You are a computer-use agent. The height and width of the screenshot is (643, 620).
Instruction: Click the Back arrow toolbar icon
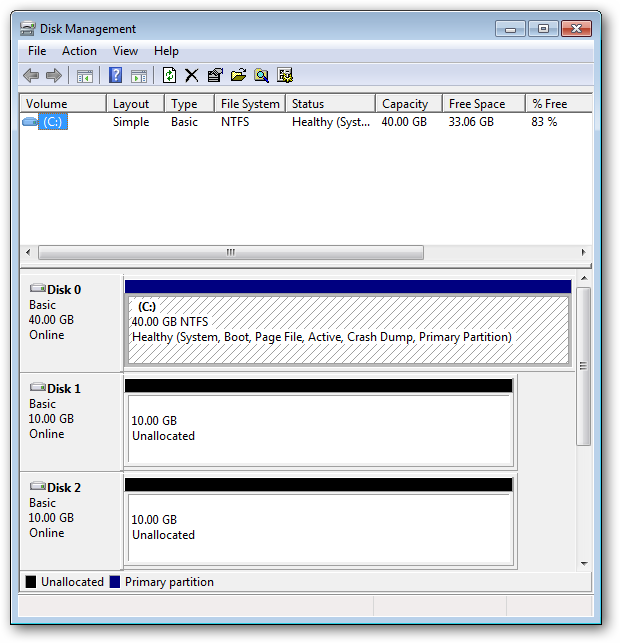31,75
